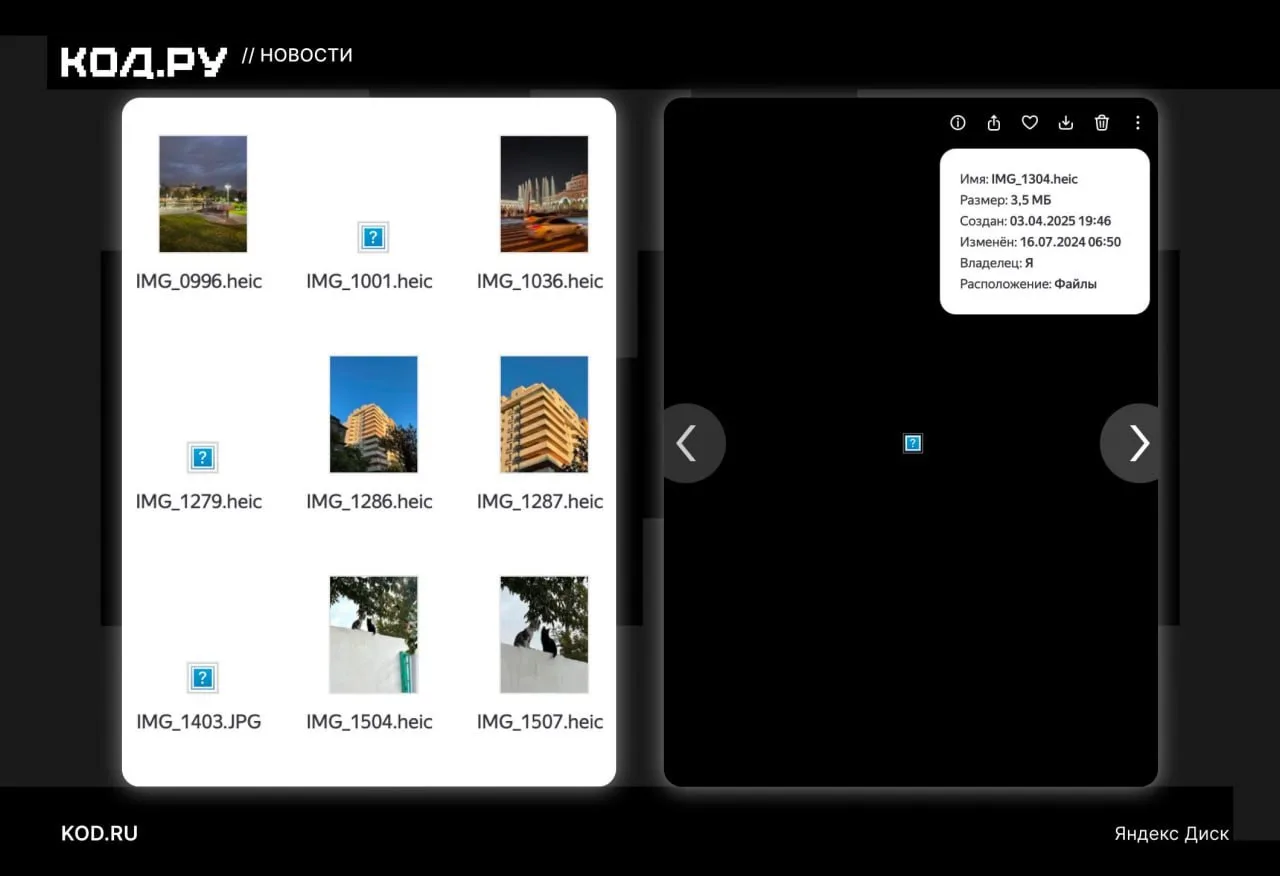Open IMG_1036.heic fountain photo thumbnail
Viewport: 1280px width, 876px height.
[x=544, y=194]
